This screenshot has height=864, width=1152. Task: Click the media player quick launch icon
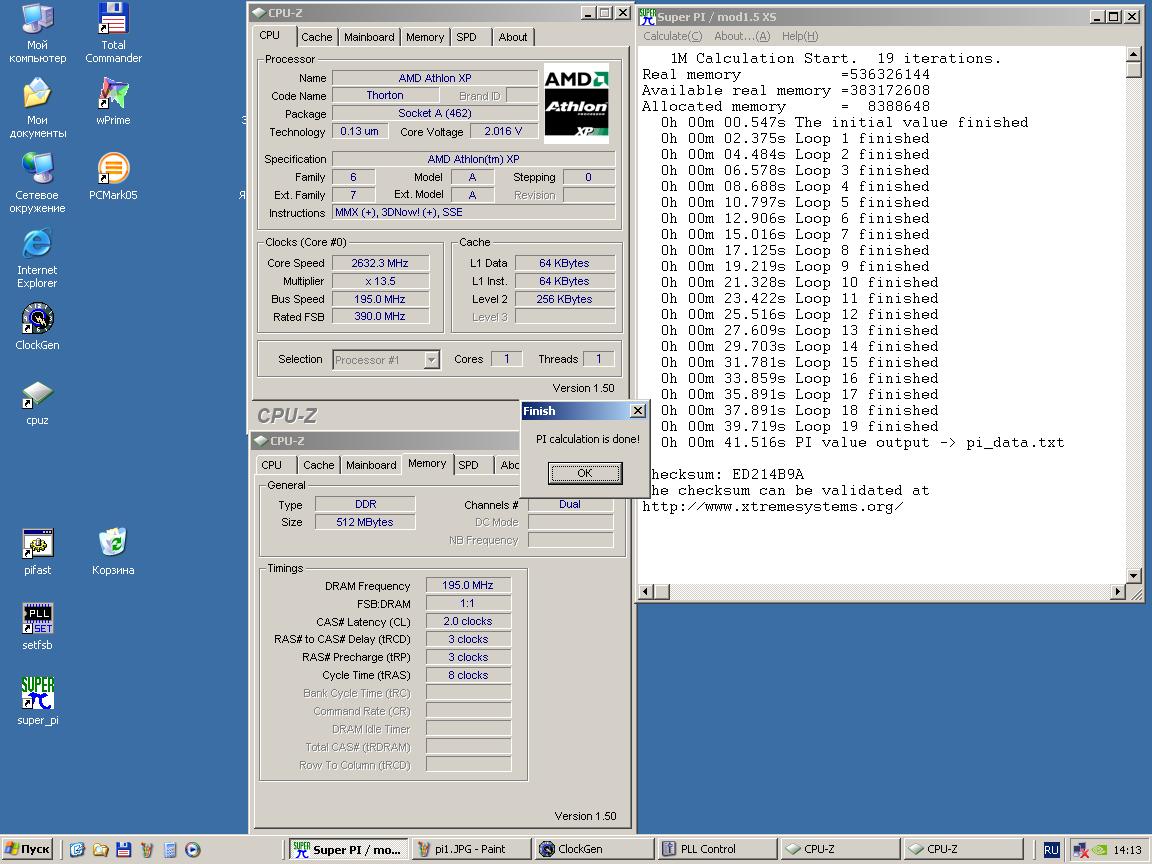[x=192, y=849]
